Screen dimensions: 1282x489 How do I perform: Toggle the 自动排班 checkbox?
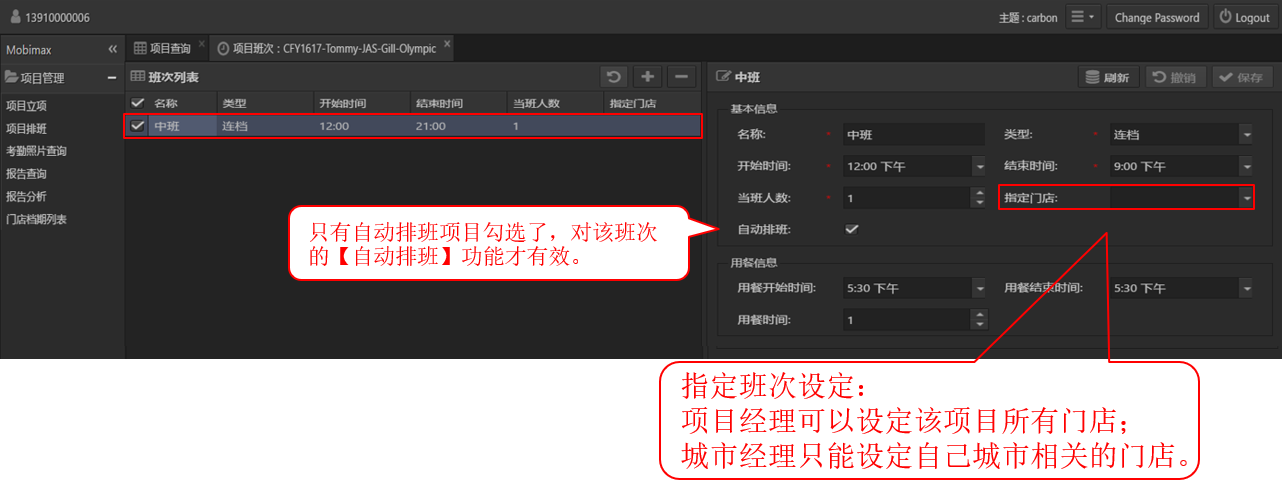(852, 229)
